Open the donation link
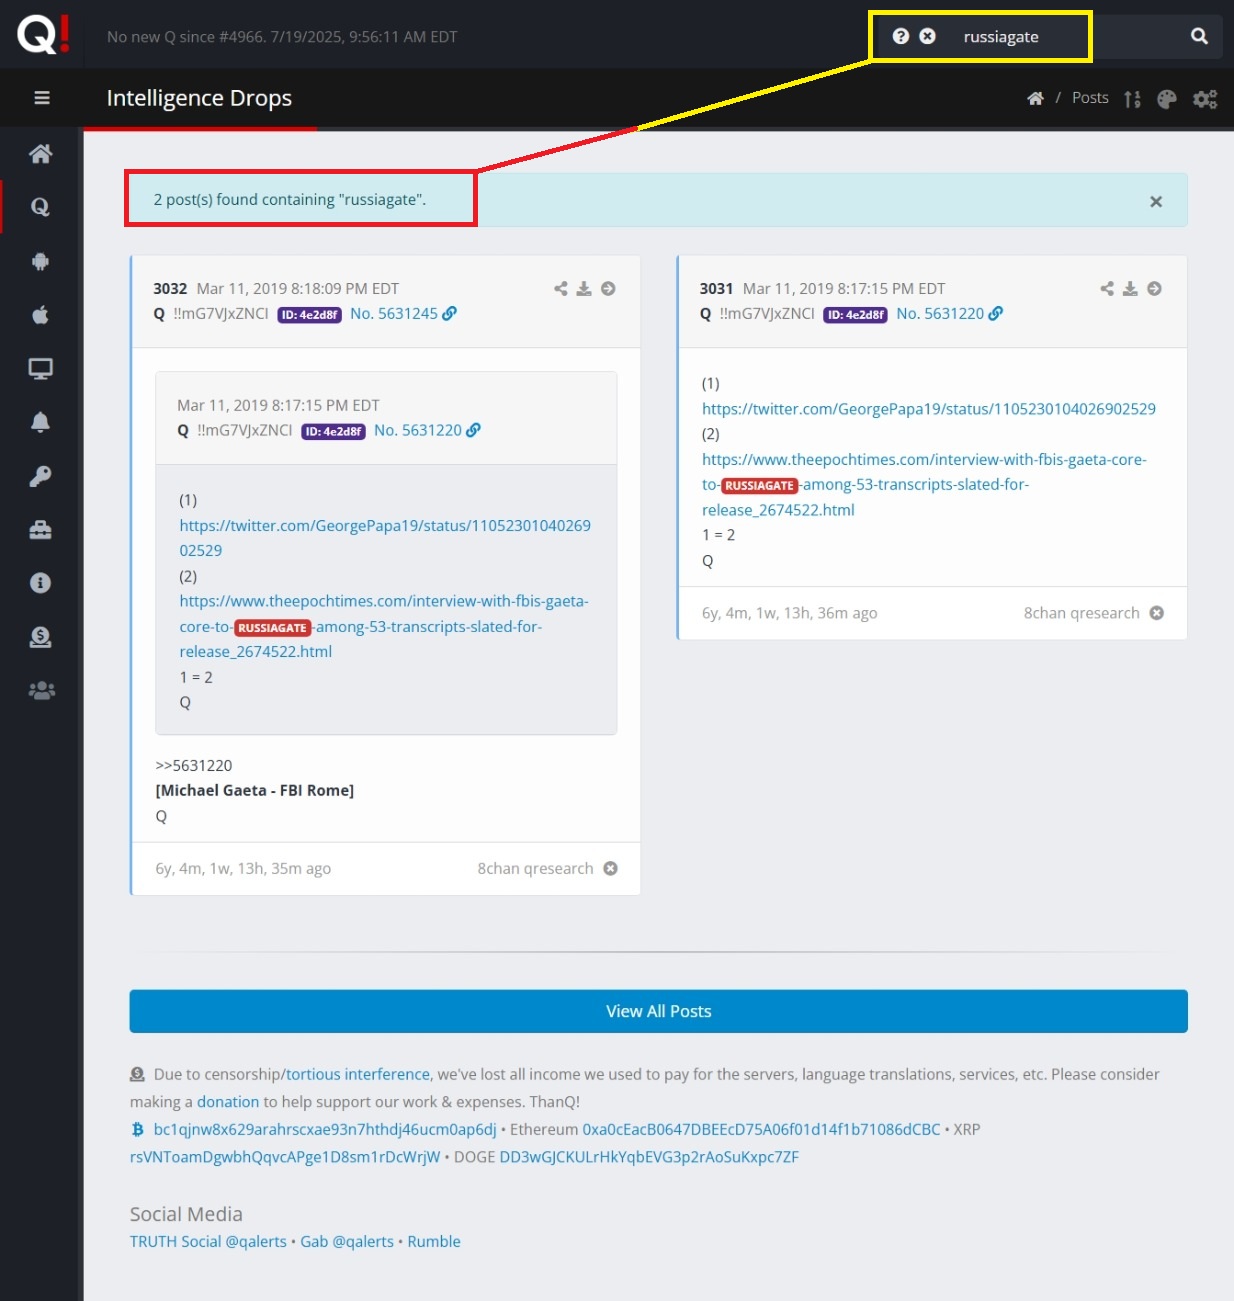Viewport: 1234px width, 1301px height. coord(228,1102)
